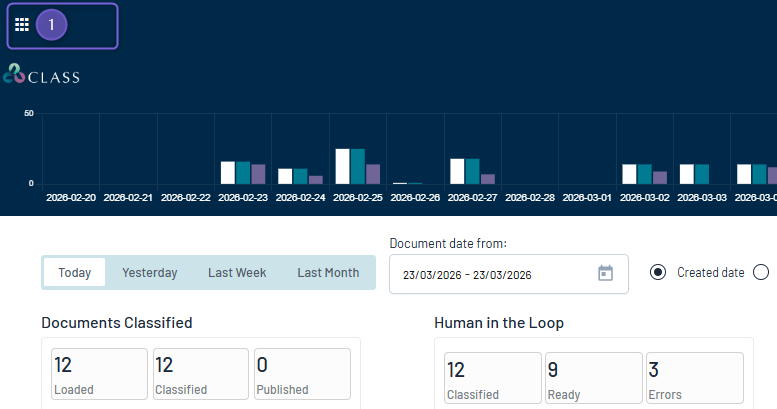Click the white bar for 2026-02-25
Viewport: 777px width, 409px height.
[x=342, y=167]
